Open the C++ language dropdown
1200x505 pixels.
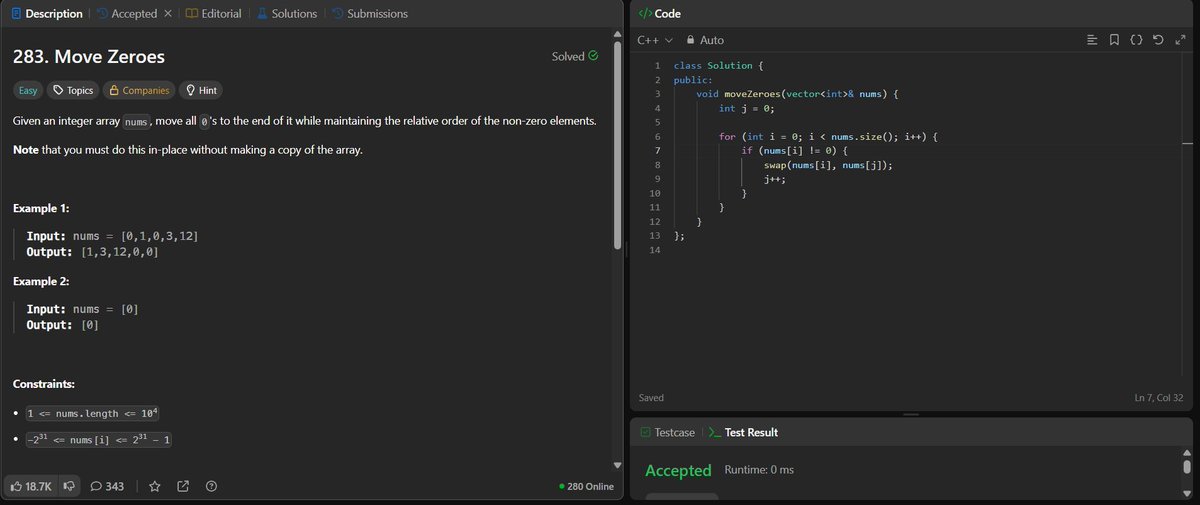655,40
